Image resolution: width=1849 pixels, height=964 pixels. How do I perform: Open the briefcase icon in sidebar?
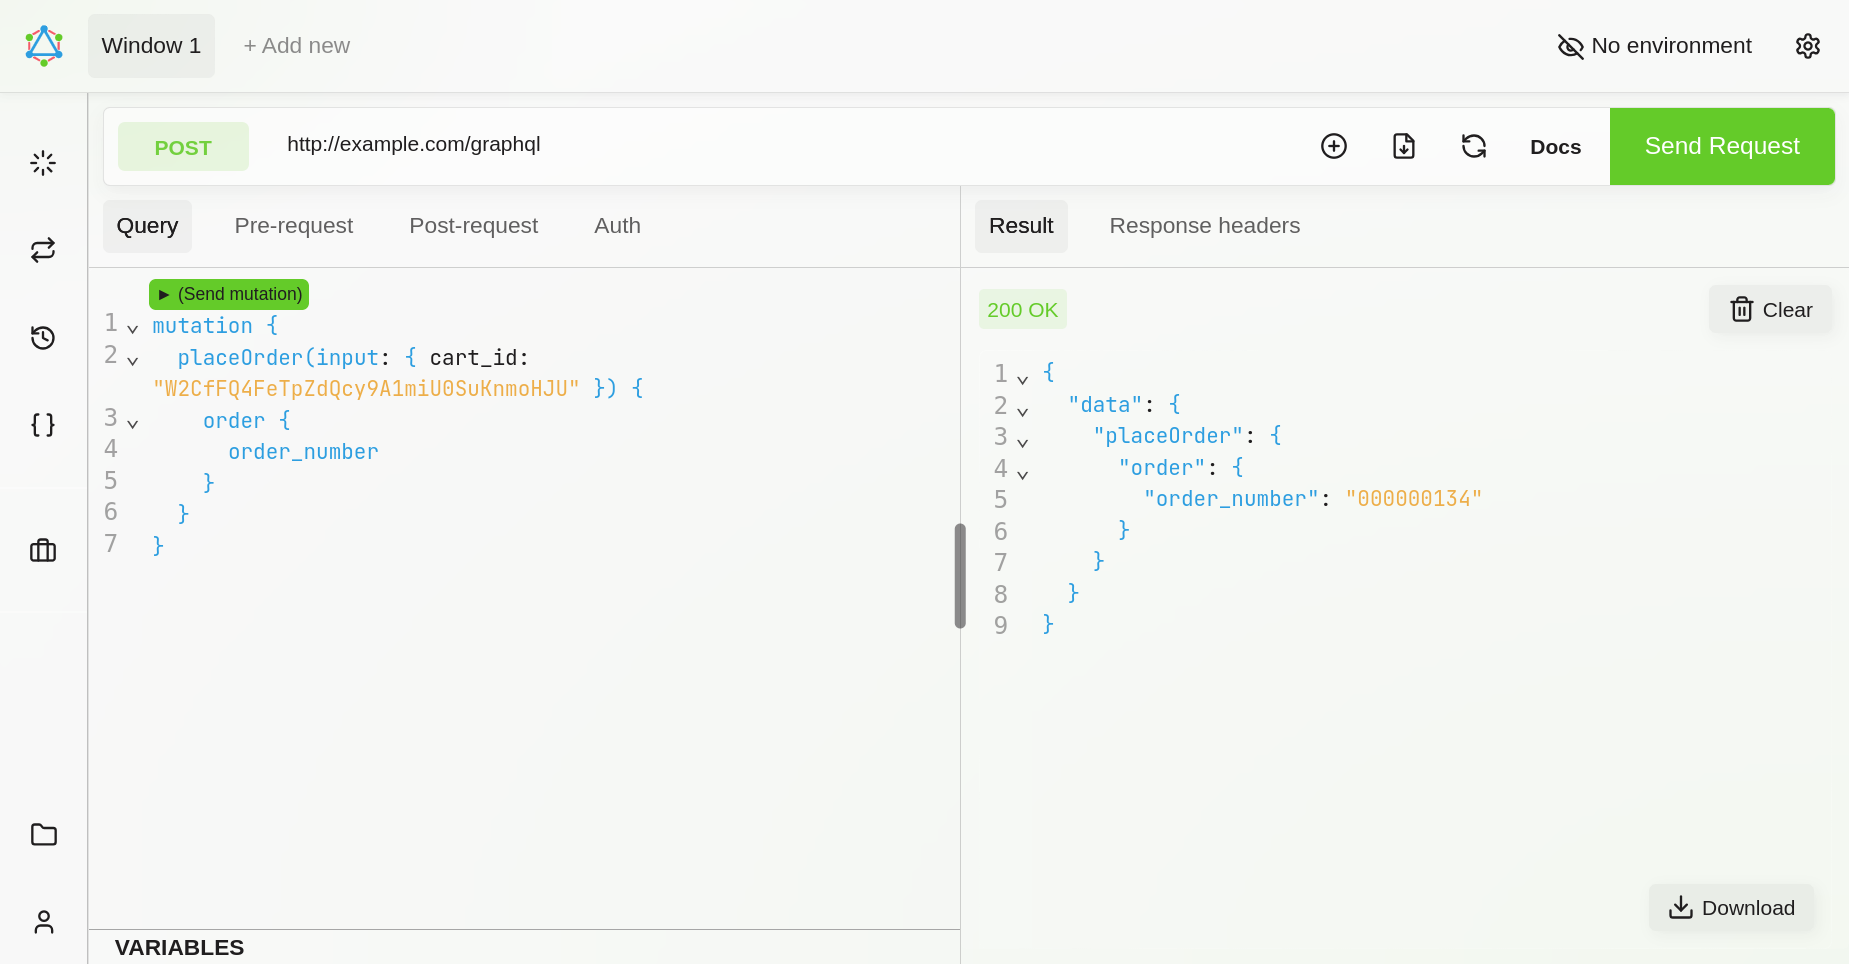pos(43,550)
